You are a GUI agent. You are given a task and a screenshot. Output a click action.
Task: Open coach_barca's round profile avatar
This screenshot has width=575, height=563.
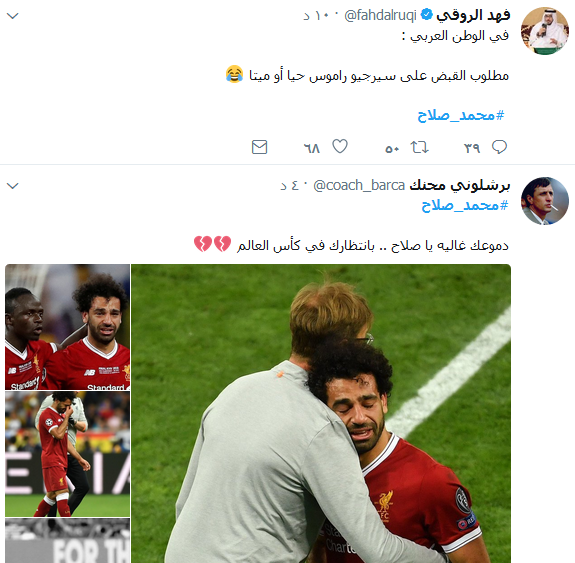tap(545, 201)
